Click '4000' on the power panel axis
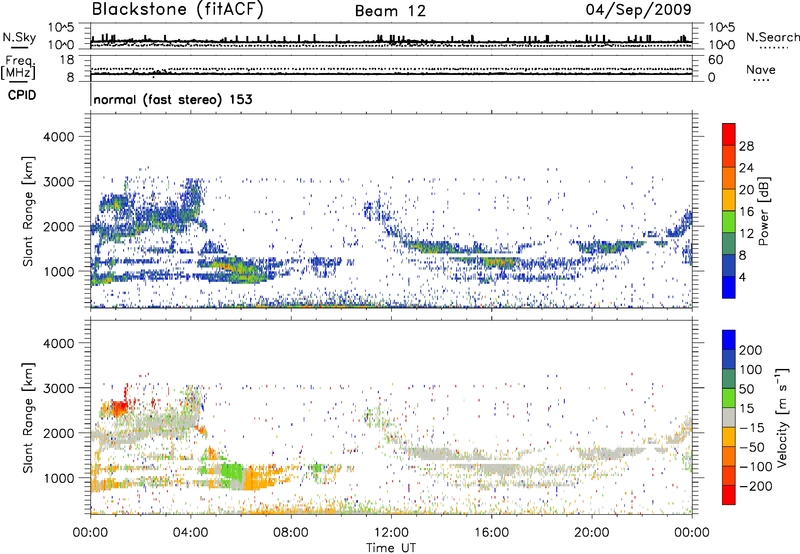 59,137
